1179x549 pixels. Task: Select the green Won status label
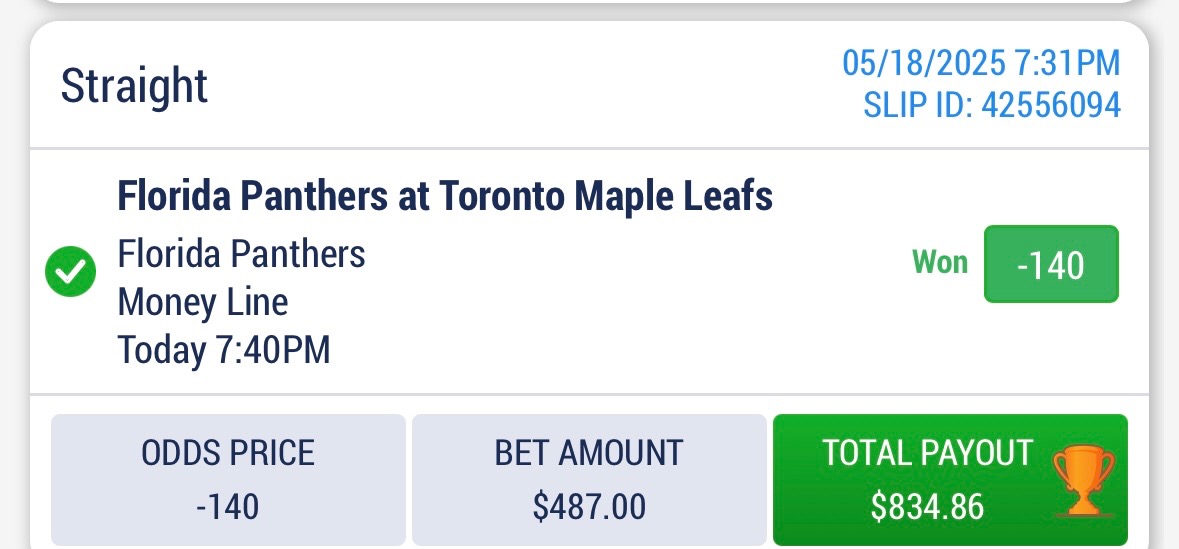(940, 262)
